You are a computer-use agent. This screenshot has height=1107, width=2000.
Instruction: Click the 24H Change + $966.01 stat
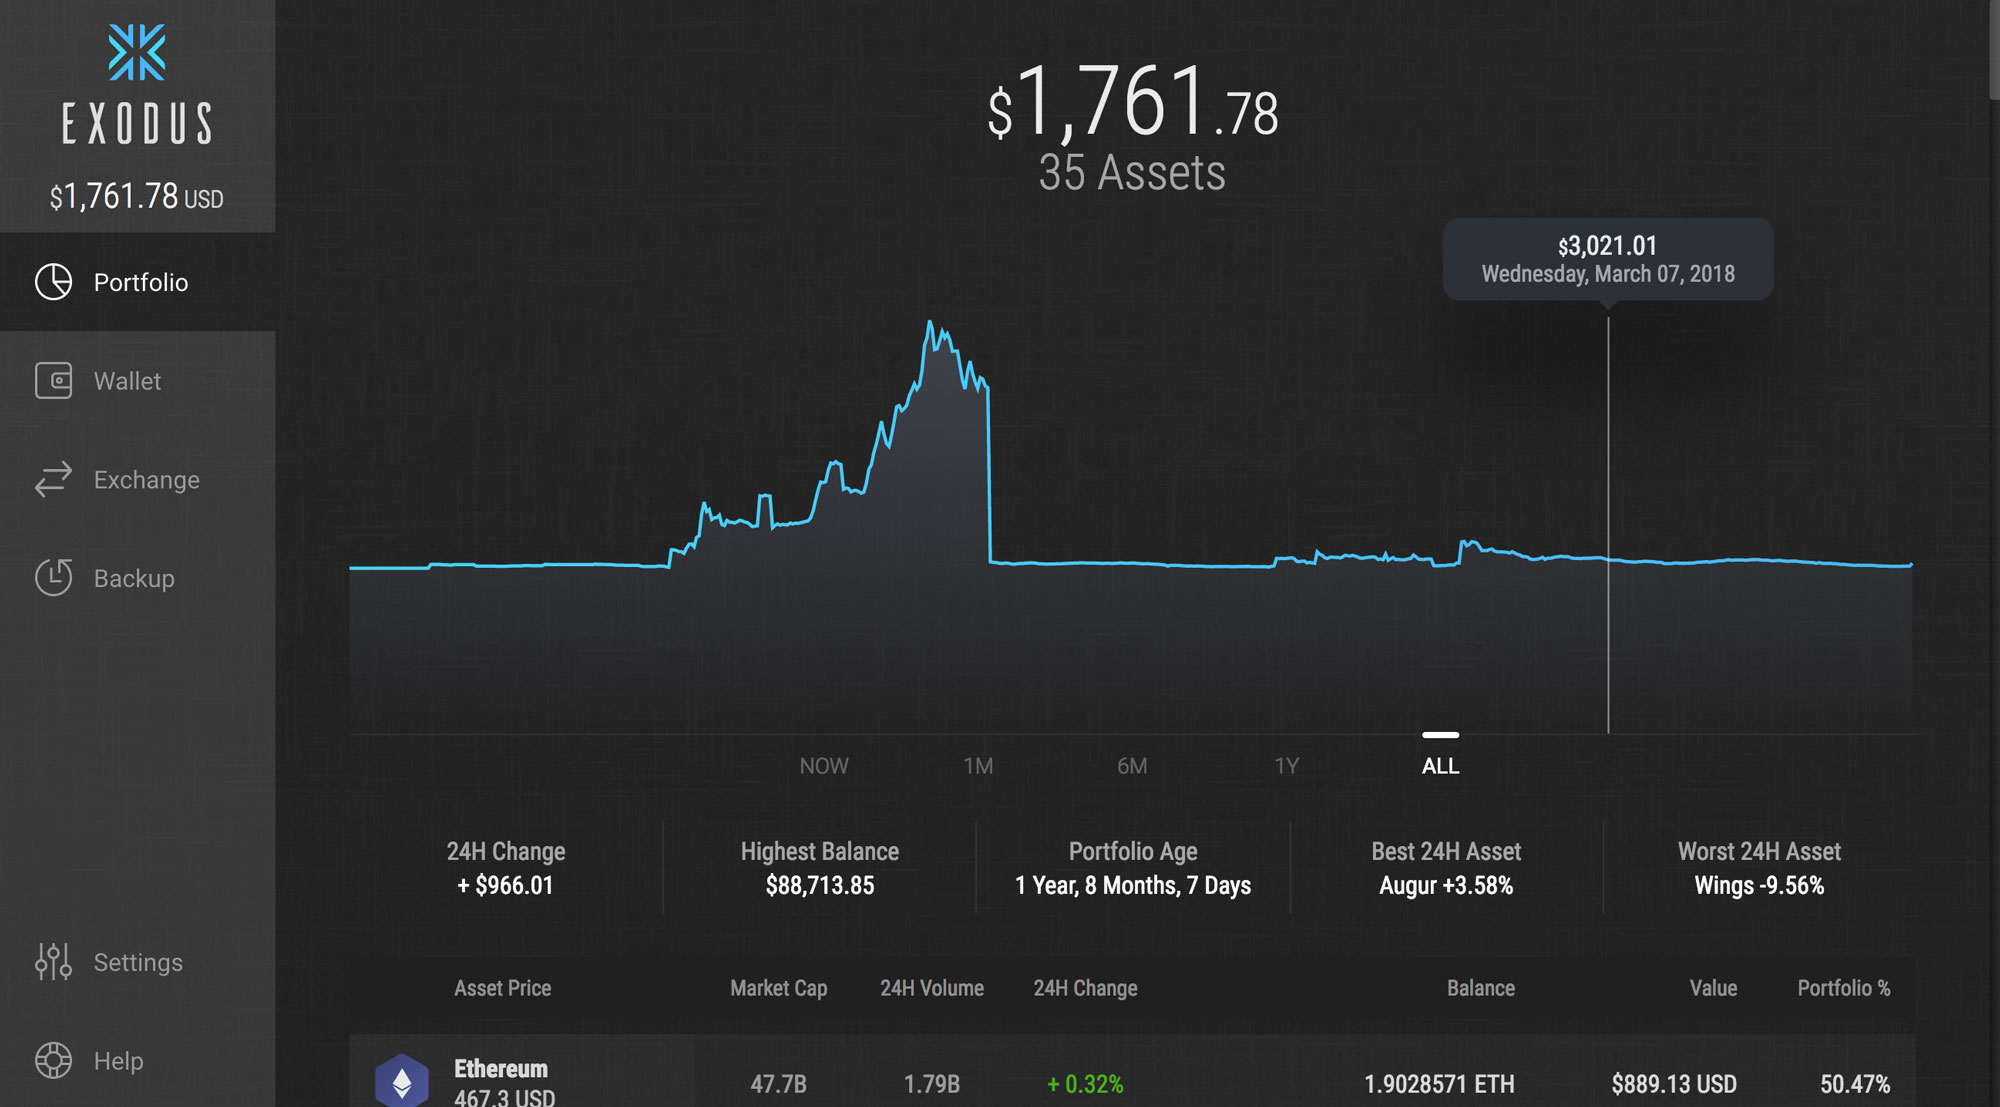(506, 868)
